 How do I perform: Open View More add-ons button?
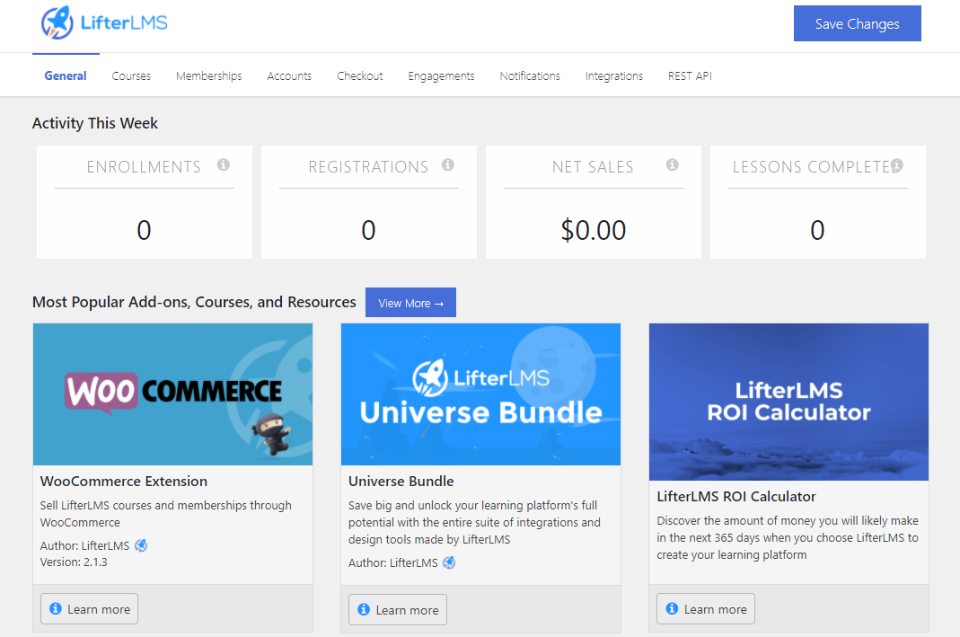tap(411, 303)
